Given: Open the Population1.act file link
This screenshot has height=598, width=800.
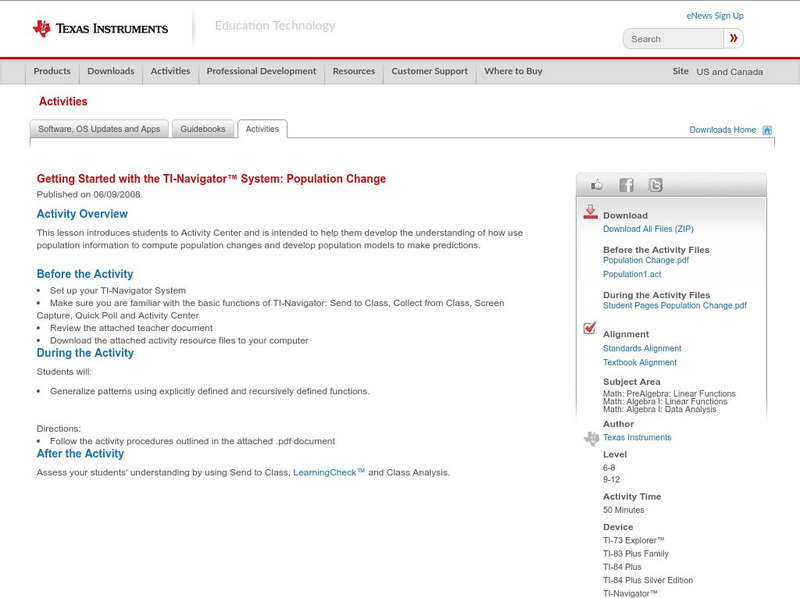Looking at the screenshot, I should (632, 275).
